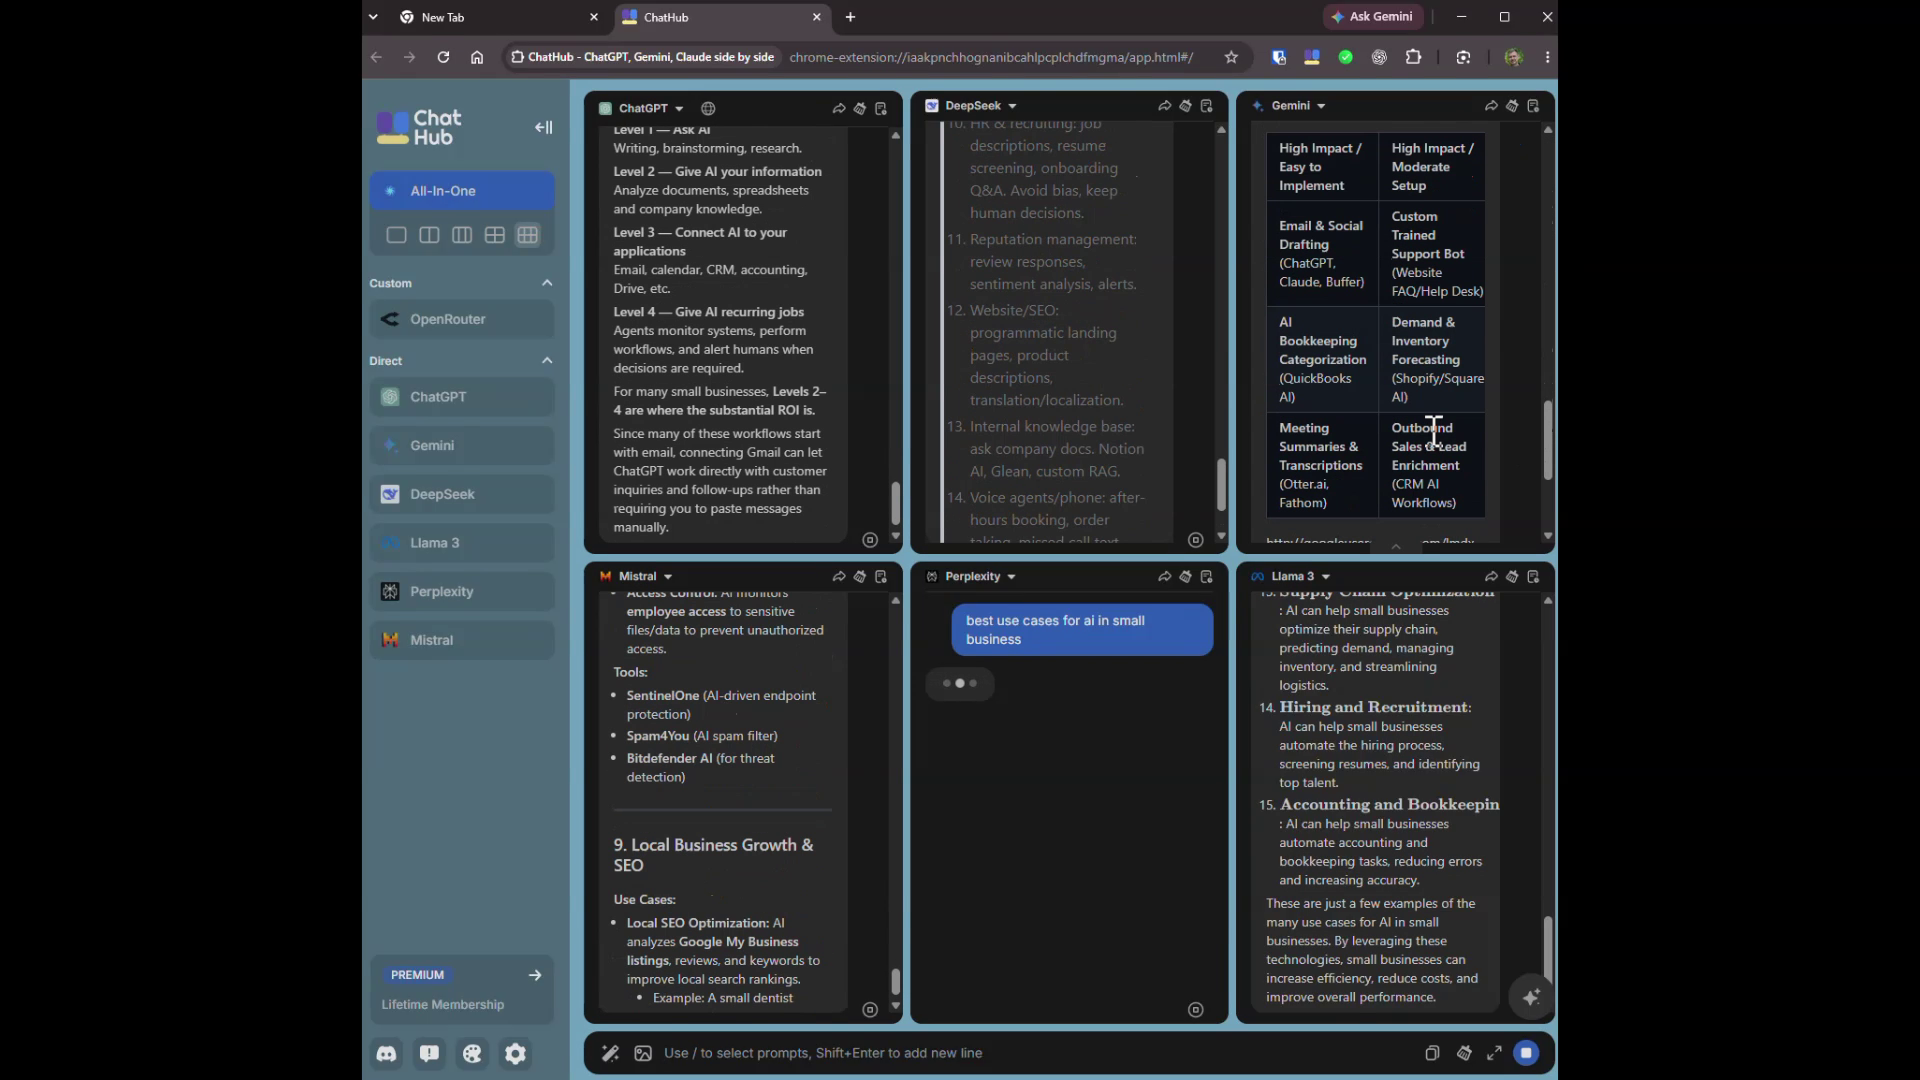Switch to the New Tab browser tab

[x=497, y=17]
